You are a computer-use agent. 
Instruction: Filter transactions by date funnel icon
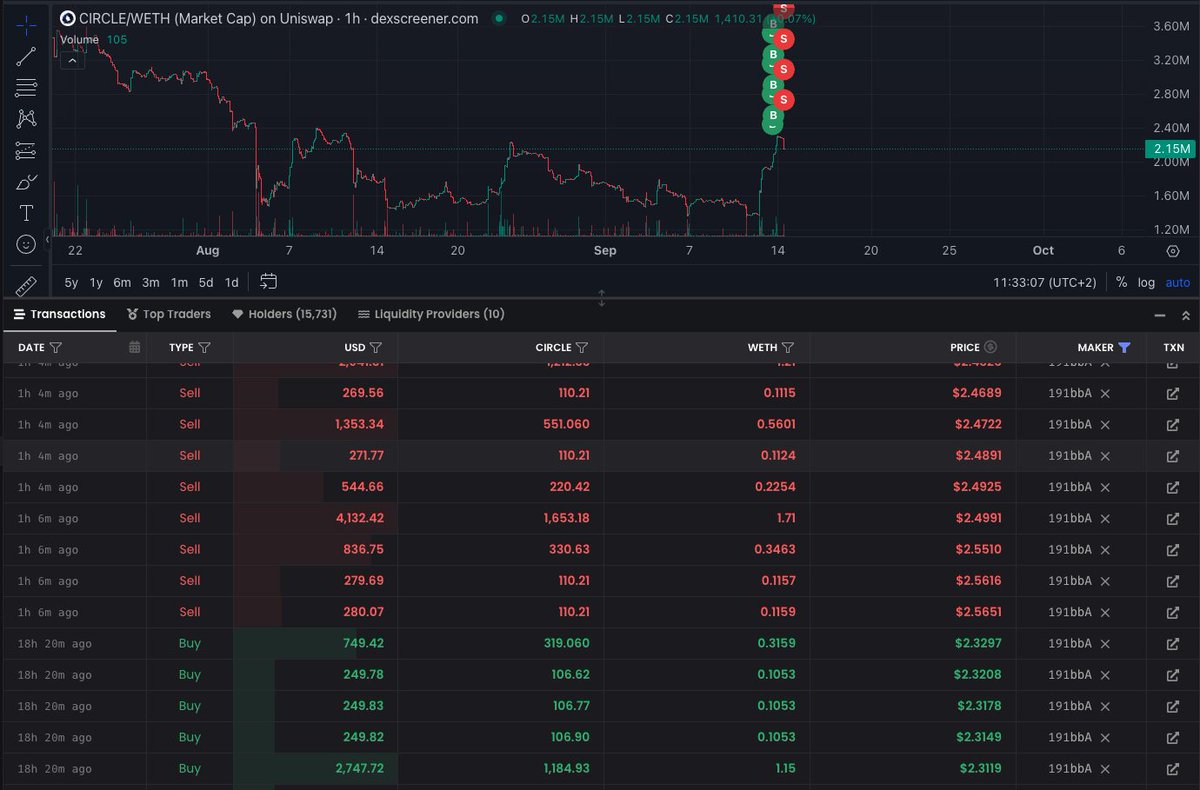point(56,348)
